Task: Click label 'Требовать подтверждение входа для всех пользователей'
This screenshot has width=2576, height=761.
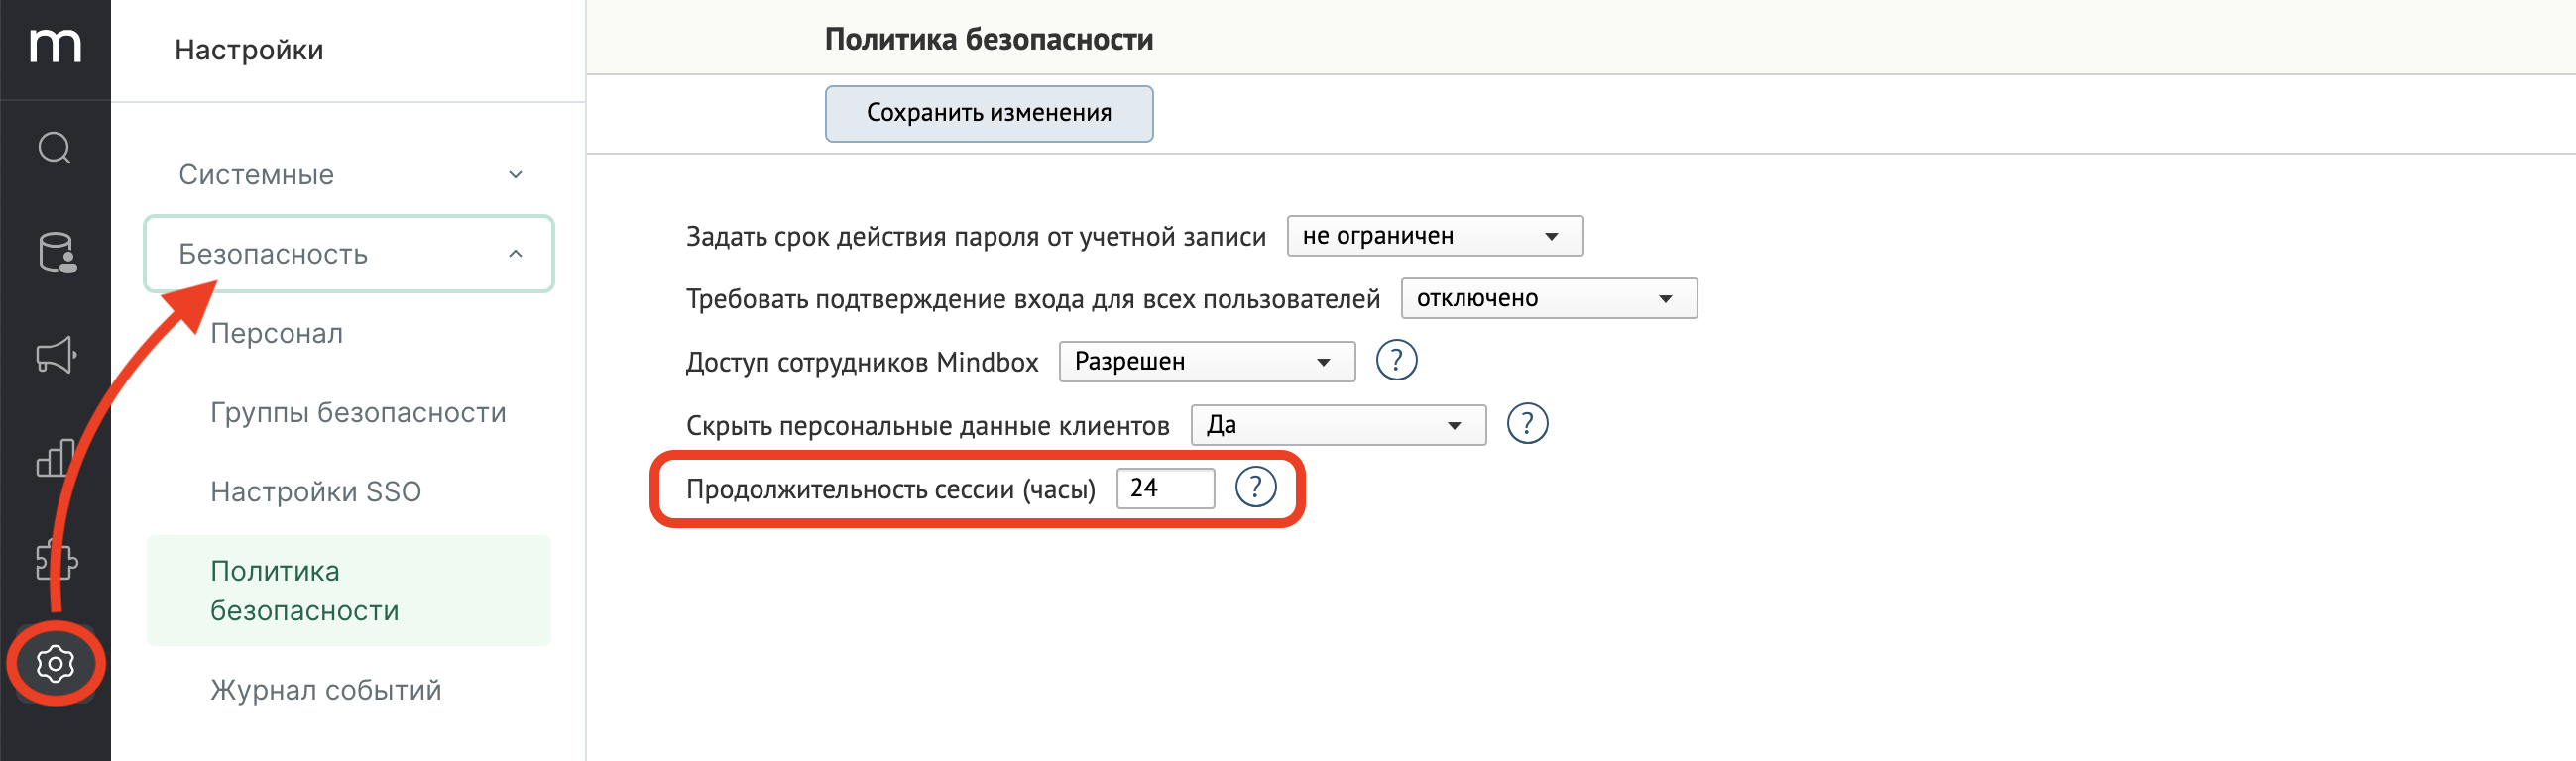Action: [1032, 299]
